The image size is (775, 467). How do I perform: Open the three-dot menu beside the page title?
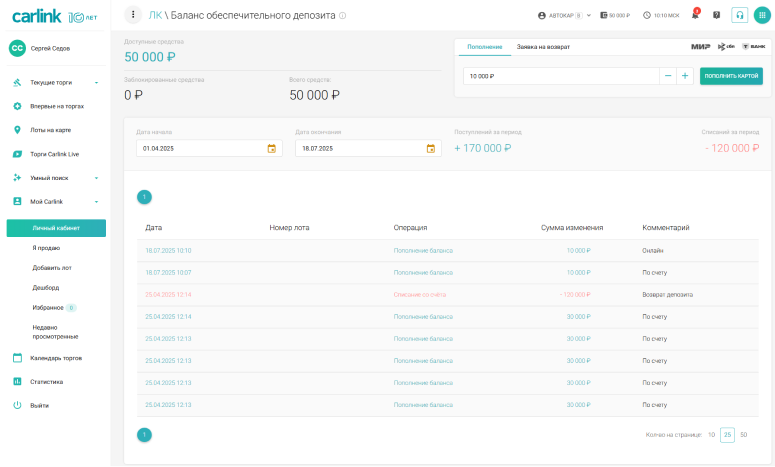[135, 15]
